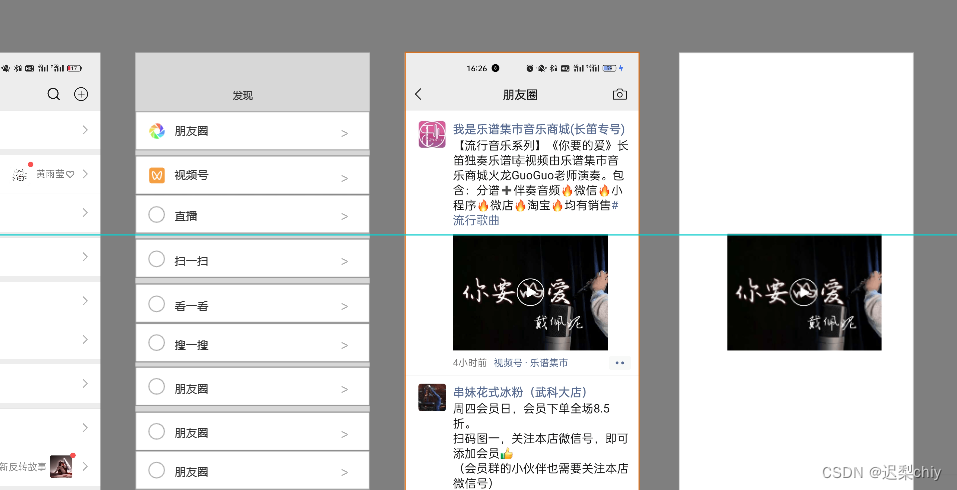Click the 4小时前 timestamp text
The image size is (957, 490).
click(x=470, y=363)
